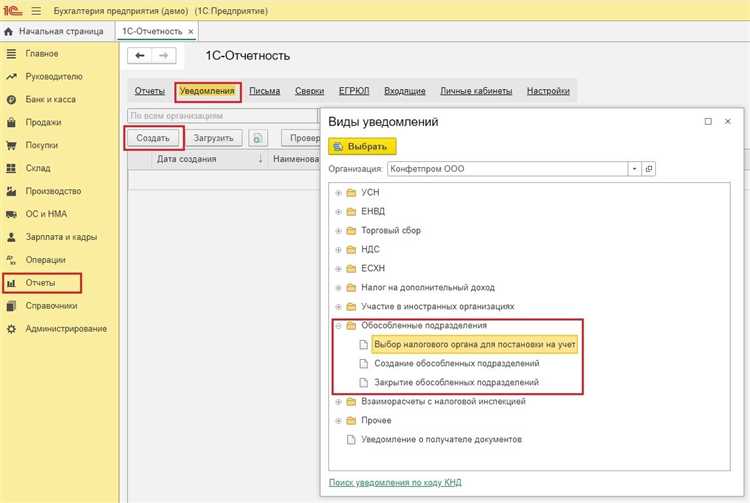
Task: Switch to Сверки tab
Action: click(309, 91)
